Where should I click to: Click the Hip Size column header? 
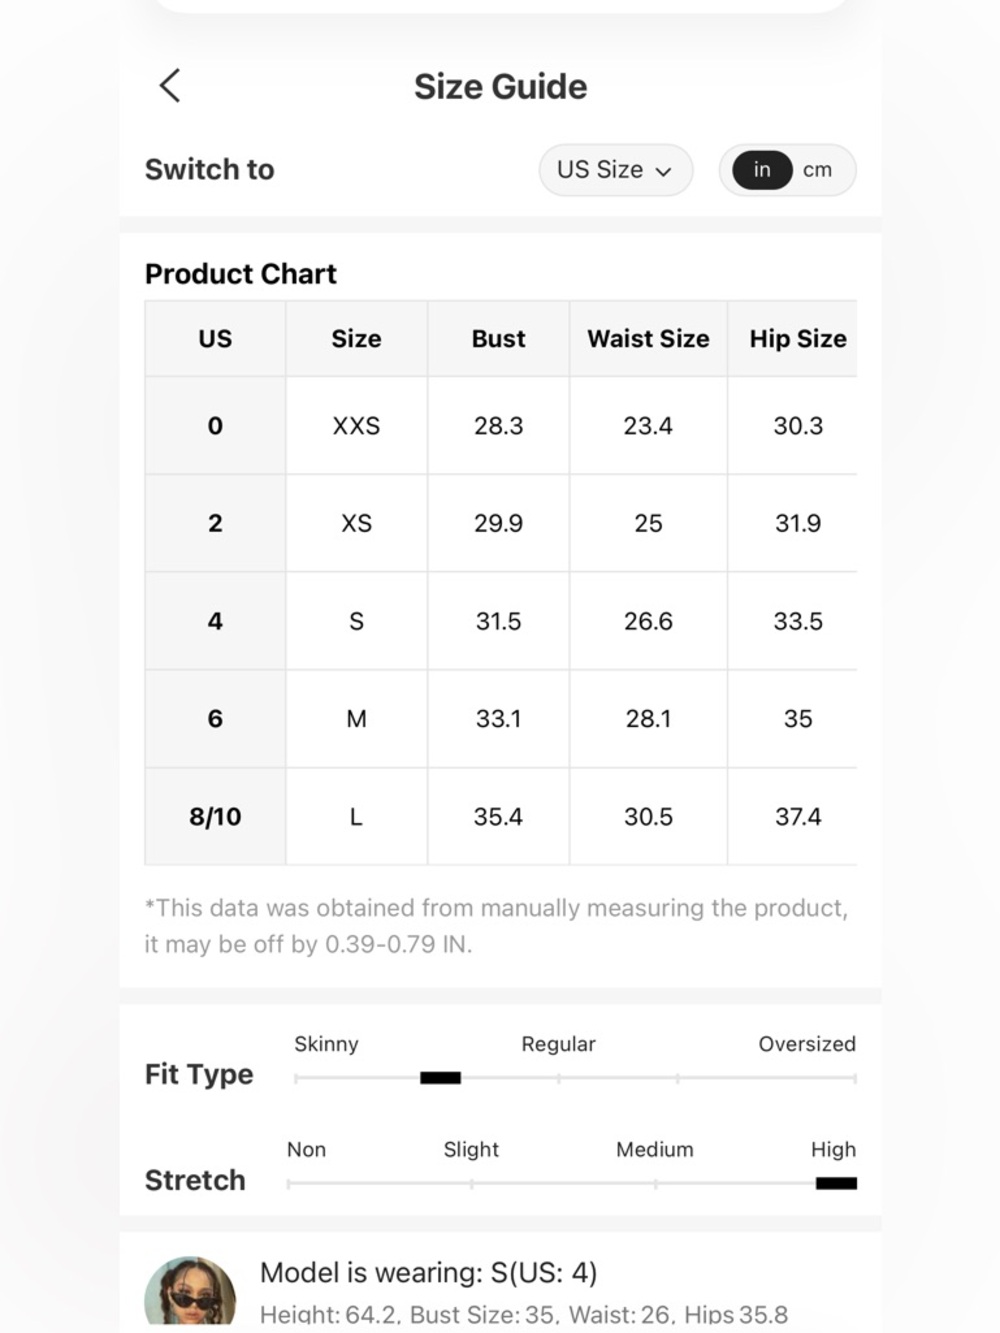797,339
